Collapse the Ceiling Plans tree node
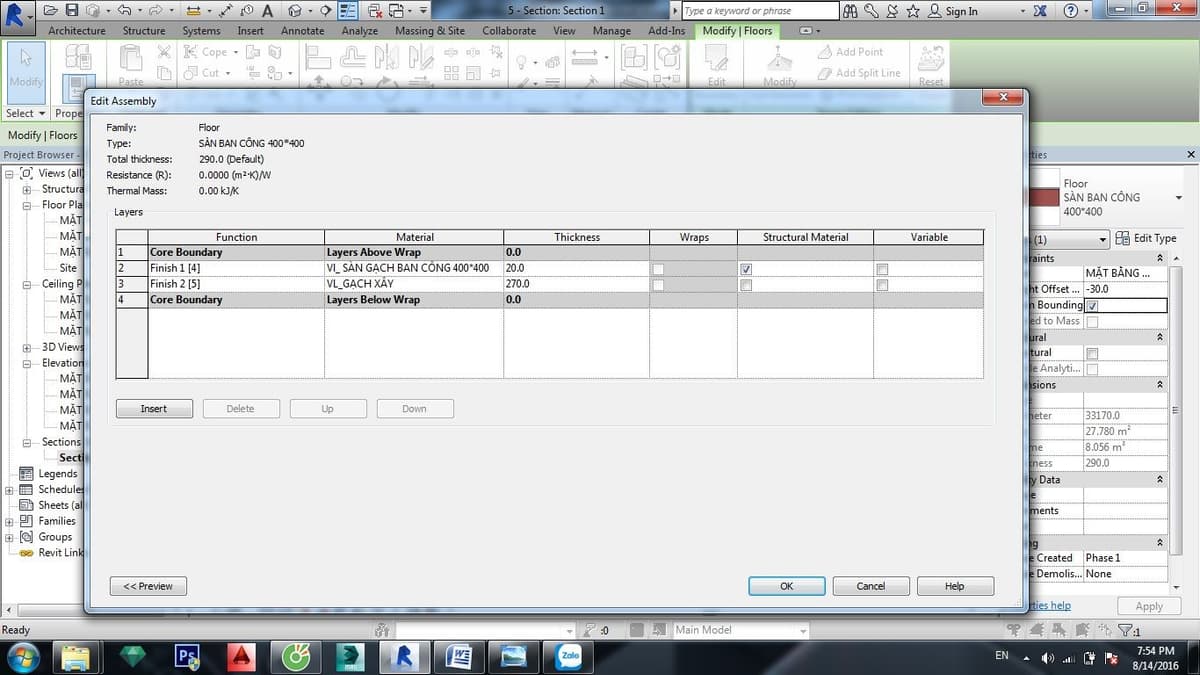Image resolution: width=1200 pixels, height=675 pixels. pos(26,284)
